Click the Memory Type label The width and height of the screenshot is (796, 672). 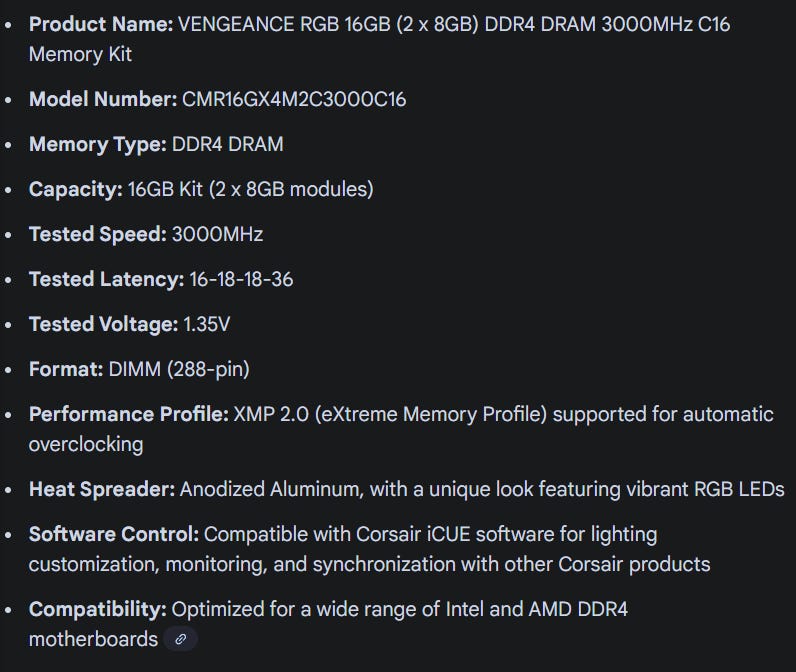(97, 144)
